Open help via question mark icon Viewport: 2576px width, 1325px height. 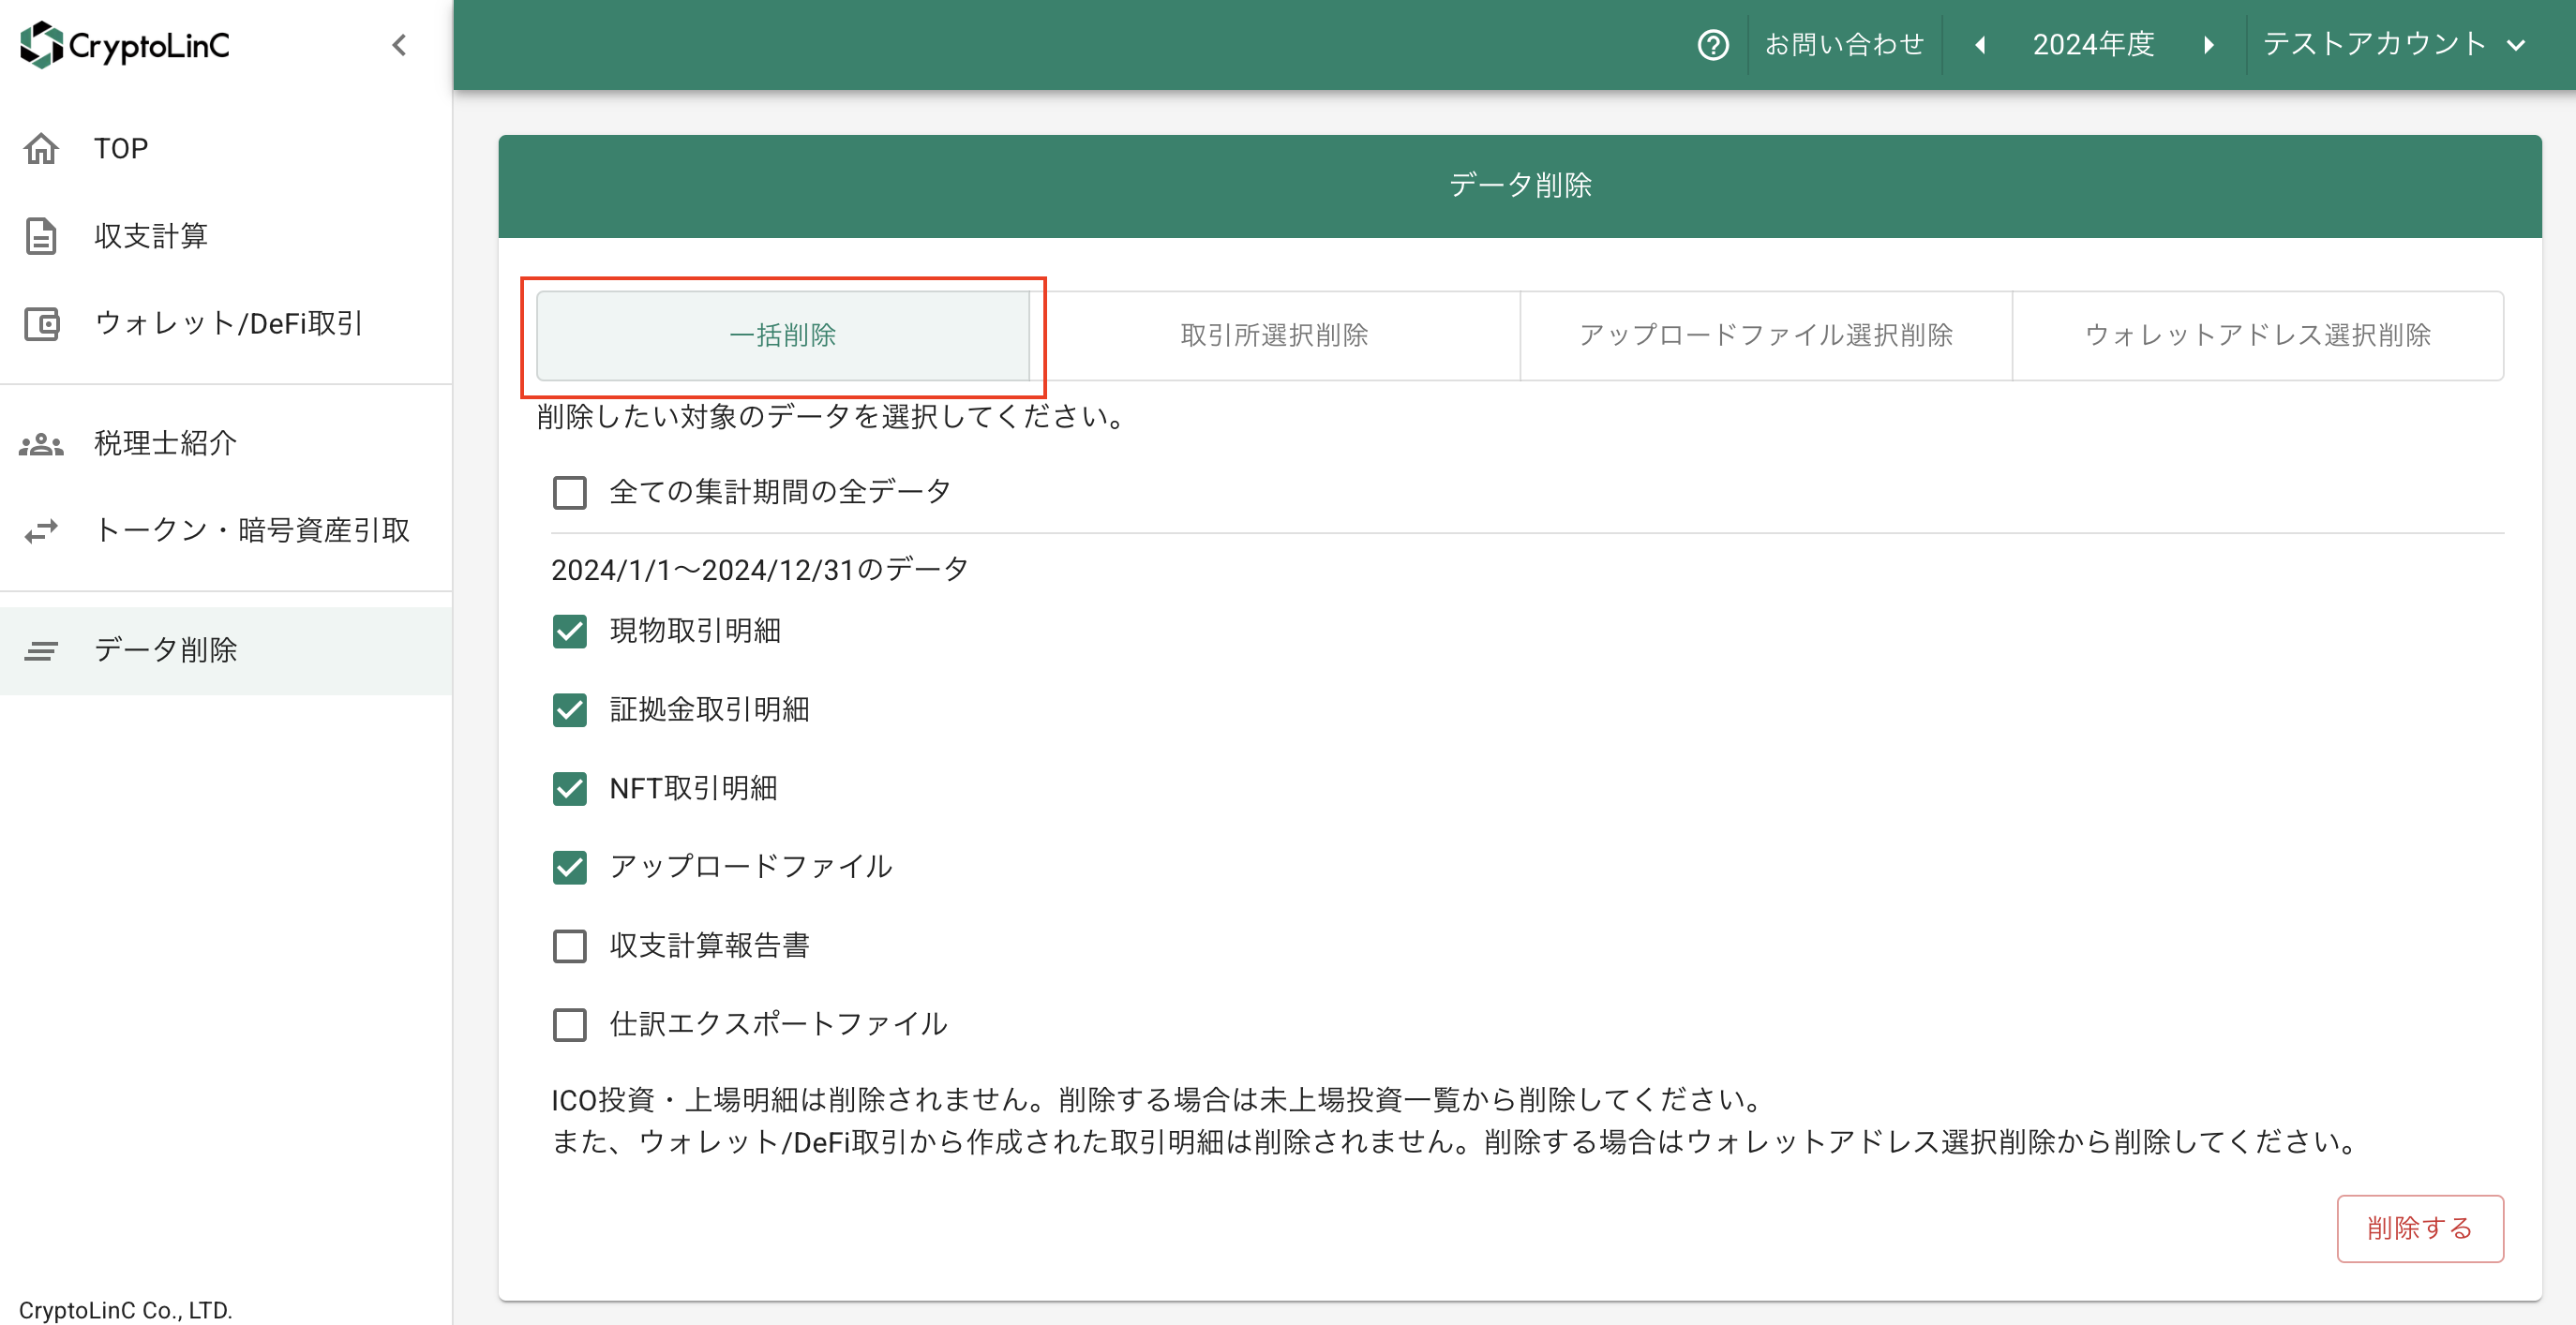click(x=1712, y=45)
